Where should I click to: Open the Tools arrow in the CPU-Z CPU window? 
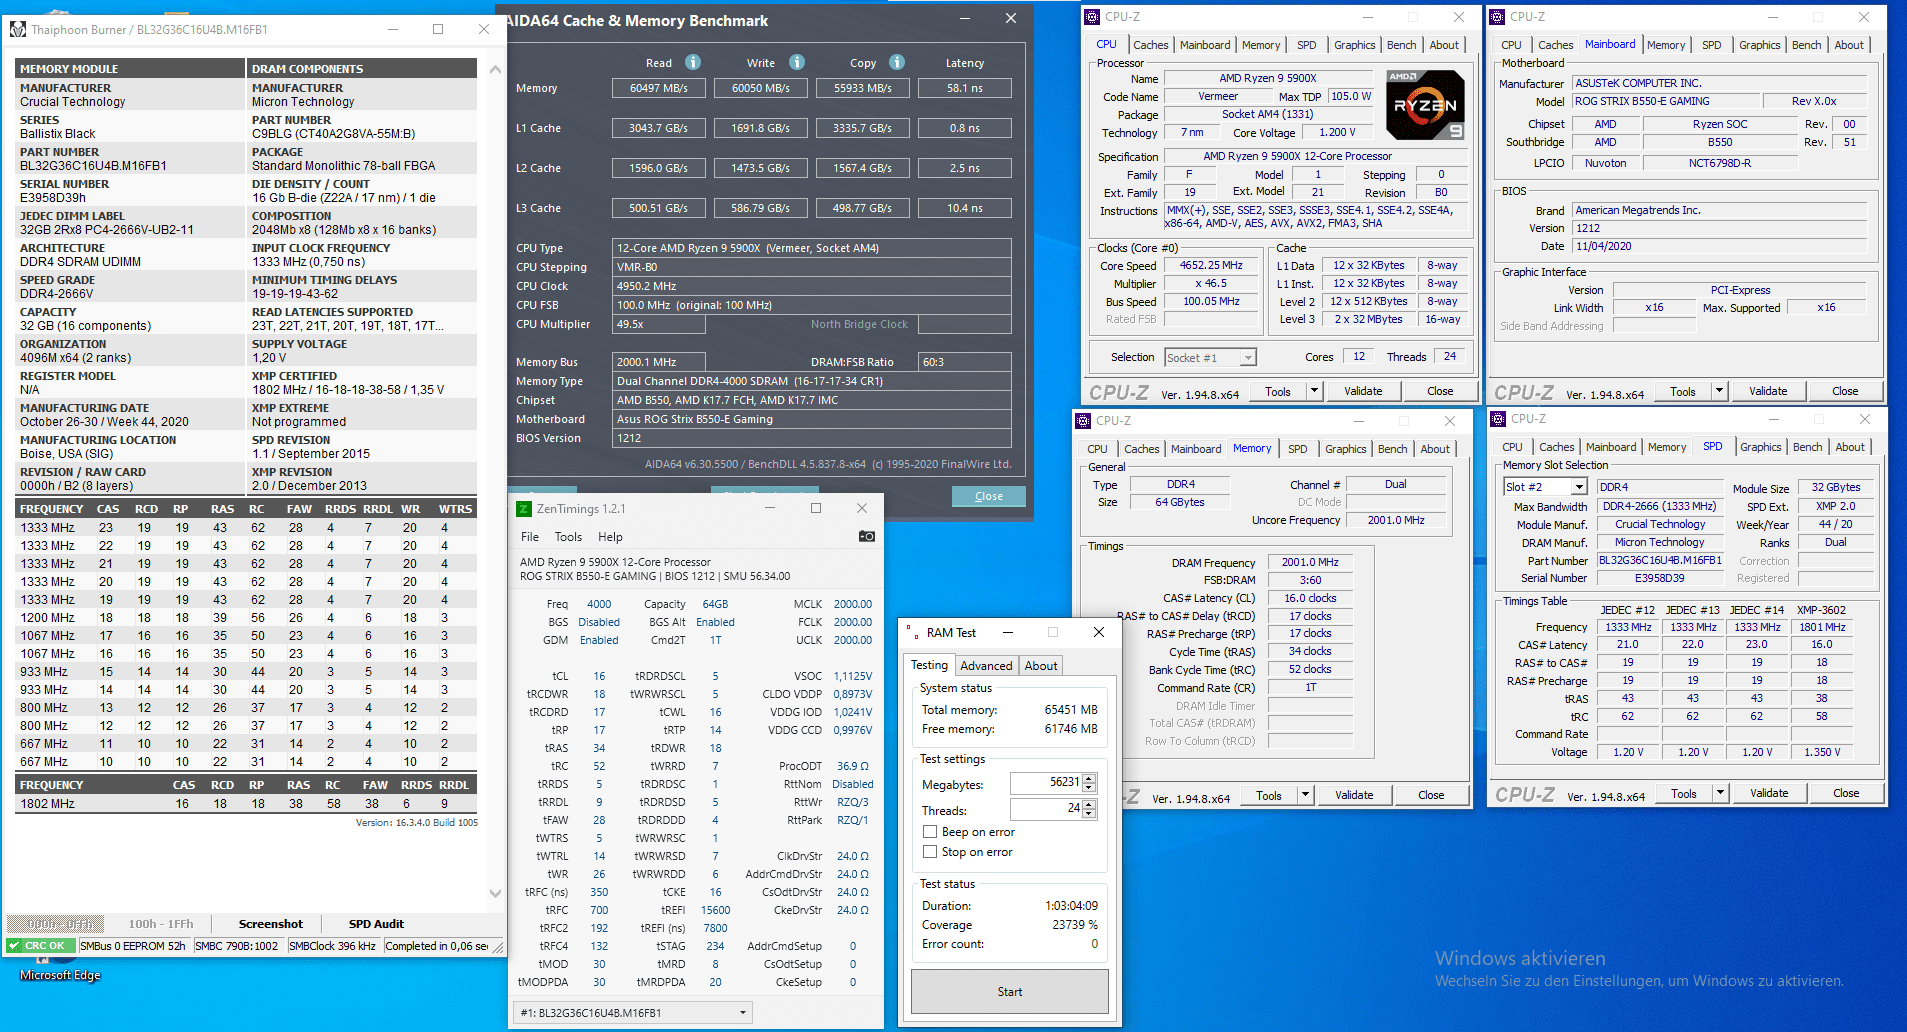coord(1314,391)
